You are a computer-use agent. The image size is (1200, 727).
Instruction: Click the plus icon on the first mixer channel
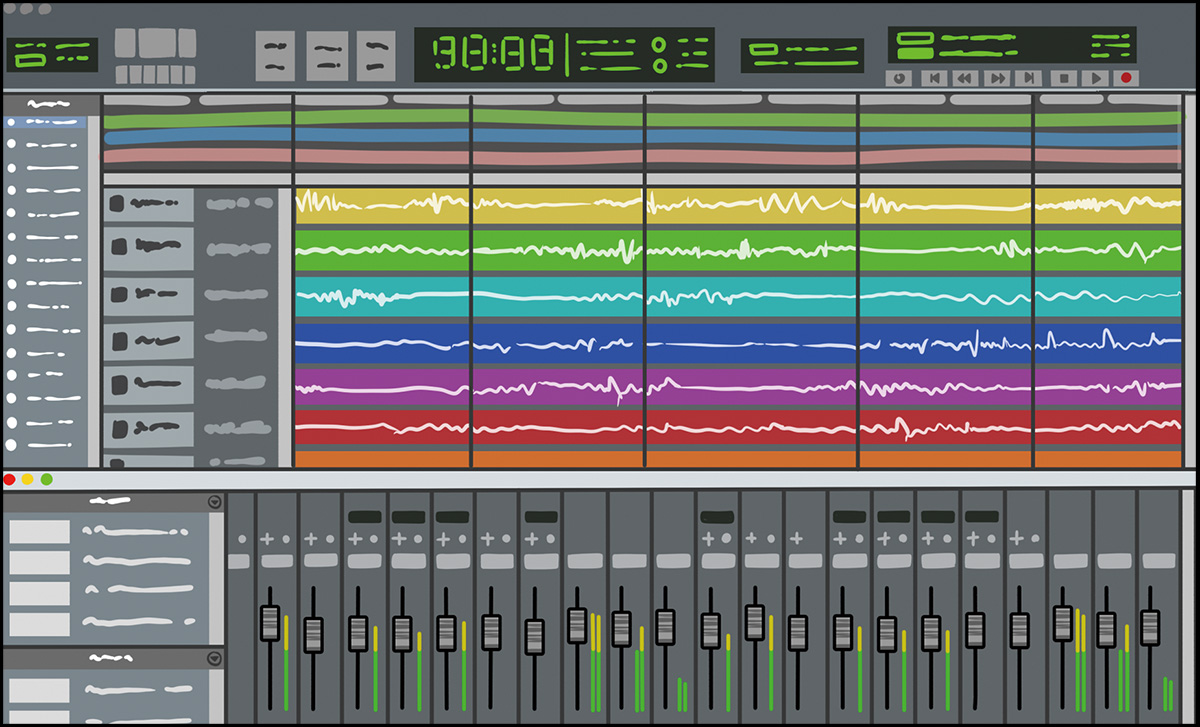click(x=266, y=539)
